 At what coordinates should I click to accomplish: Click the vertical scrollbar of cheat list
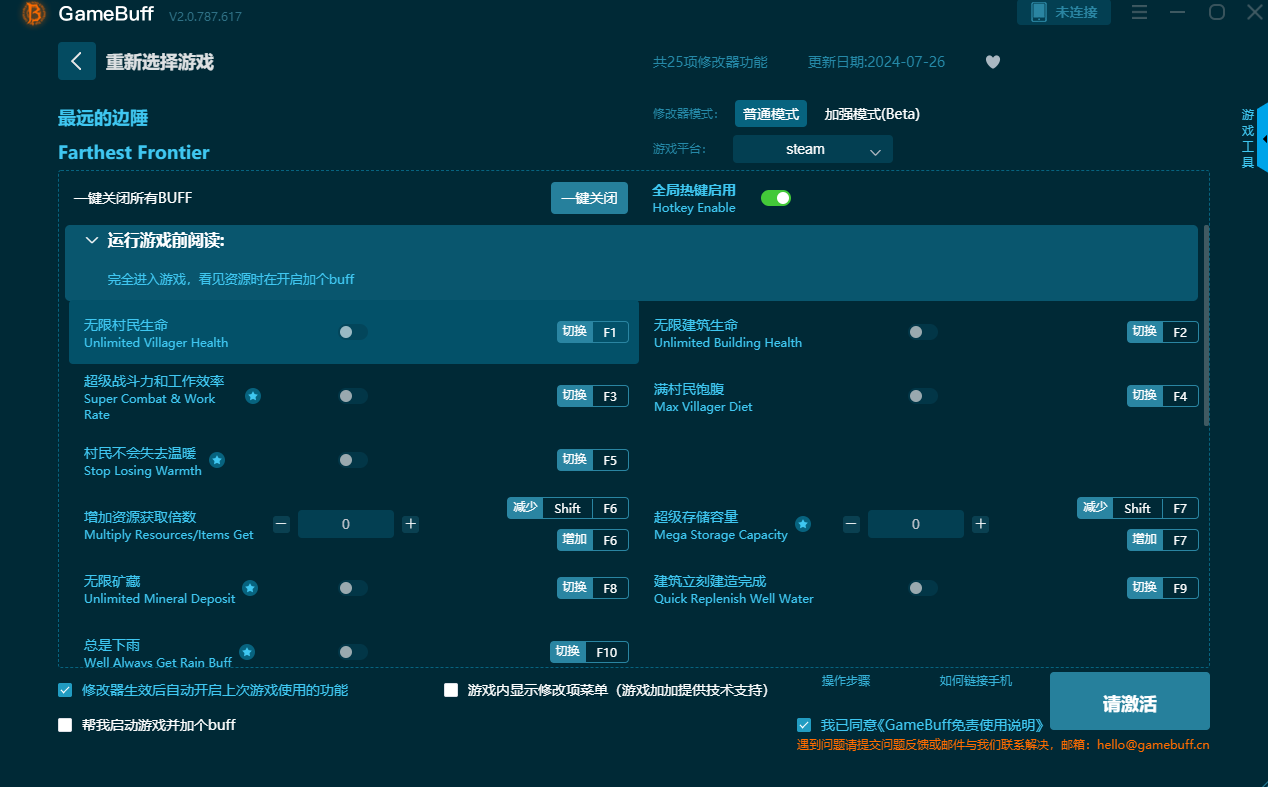point(1206,325)
